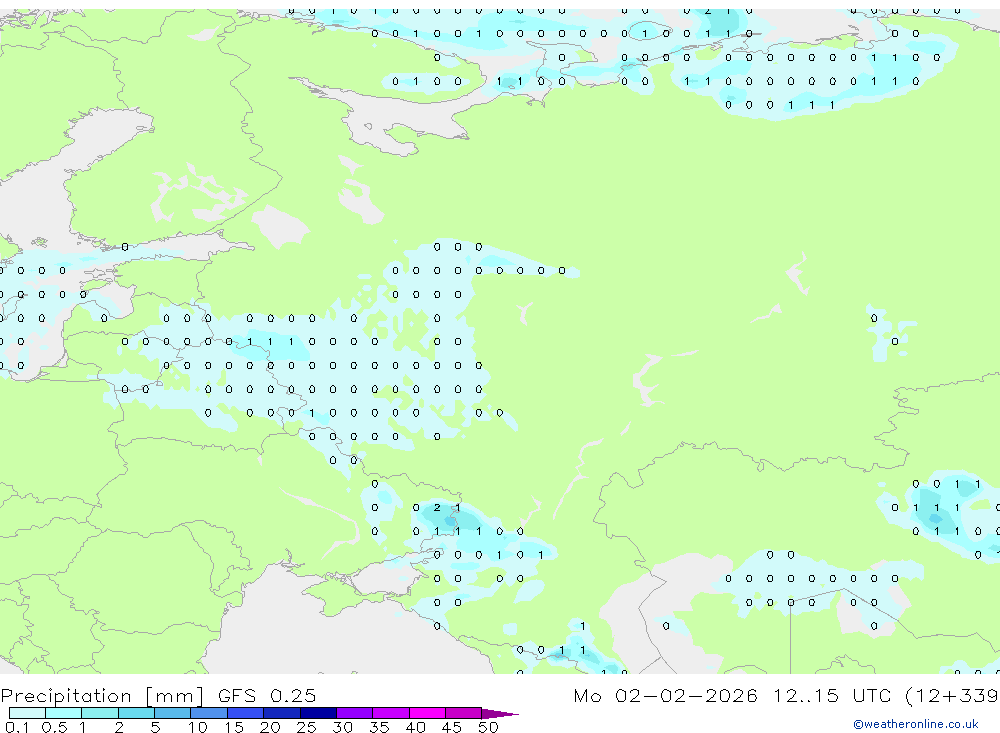Click the legend label '50'
Viewport: 1000px width, 733px height.
tap(488, 727)
